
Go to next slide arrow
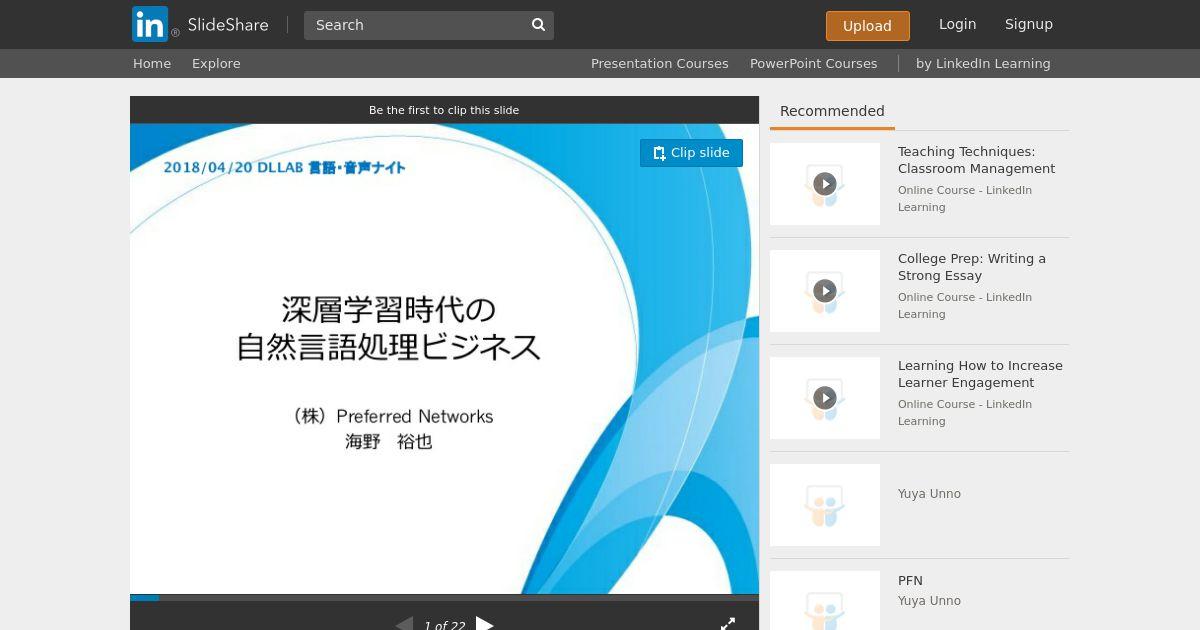point(485,624)
